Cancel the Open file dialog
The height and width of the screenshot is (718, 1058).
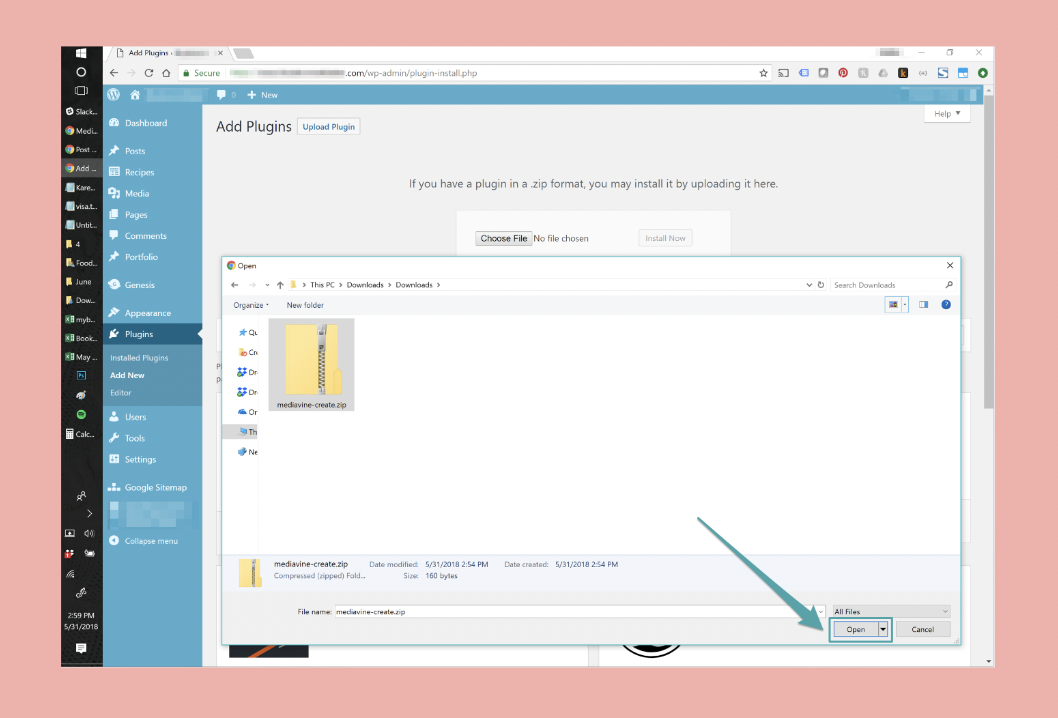922,629
